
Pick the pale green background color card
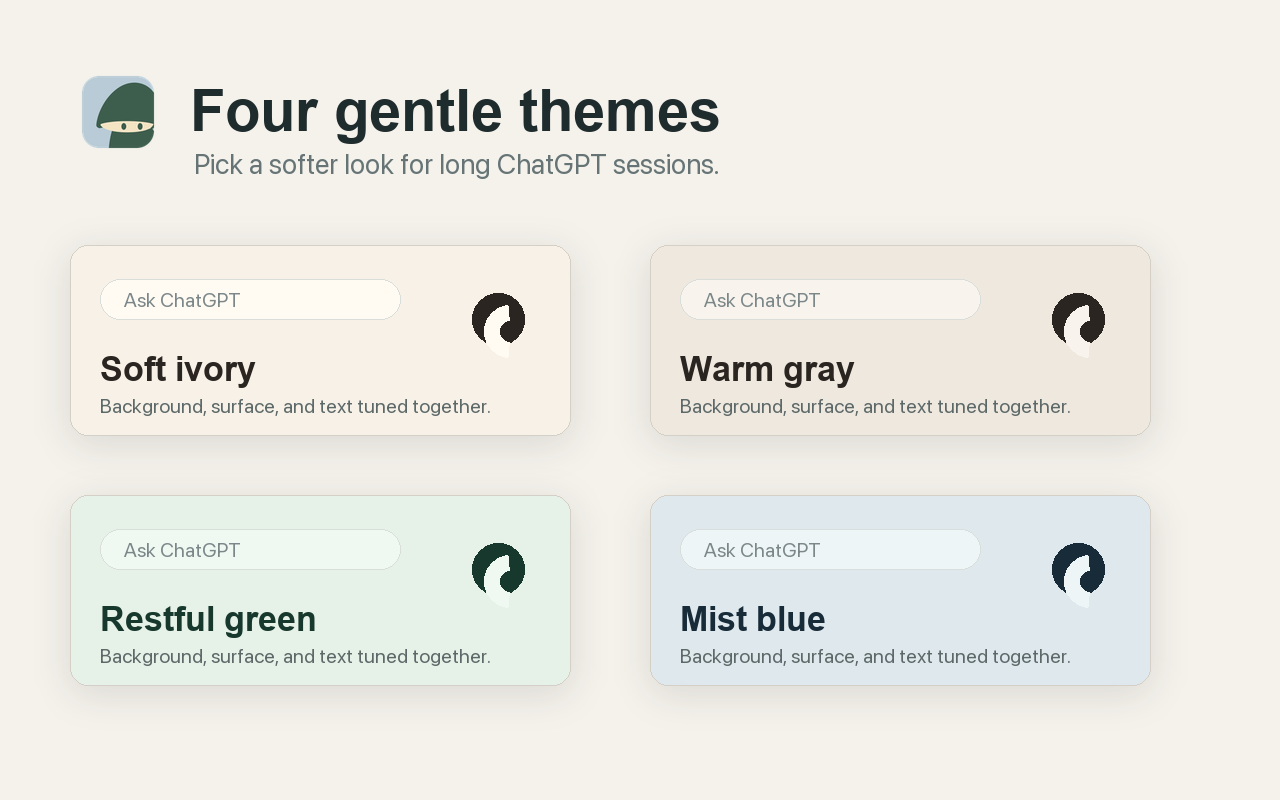point(320,590)
